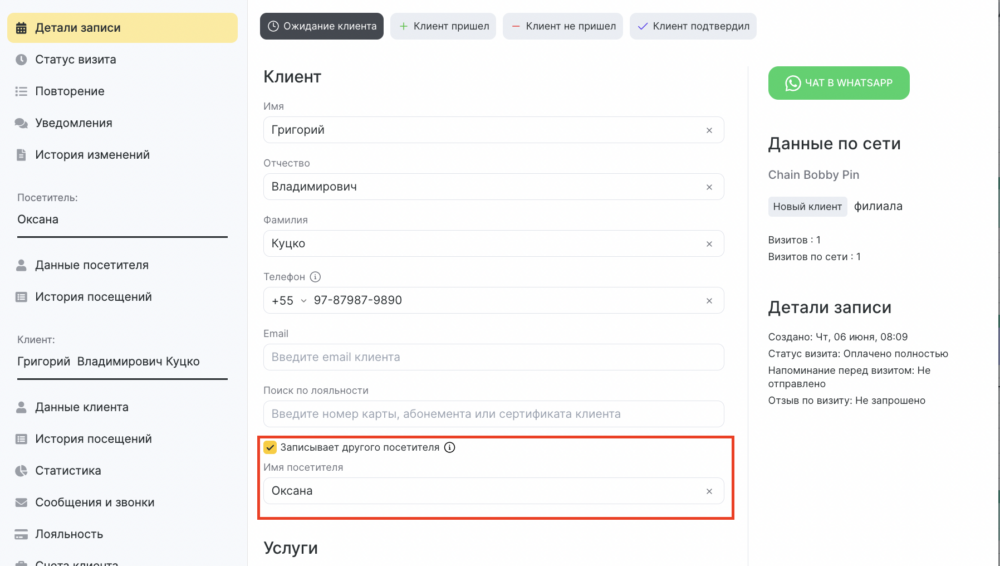This screenshot has height=566, width=1000.
Task: Click the Chain Bobby Pin network name
Action: click(x=814, y=175)
